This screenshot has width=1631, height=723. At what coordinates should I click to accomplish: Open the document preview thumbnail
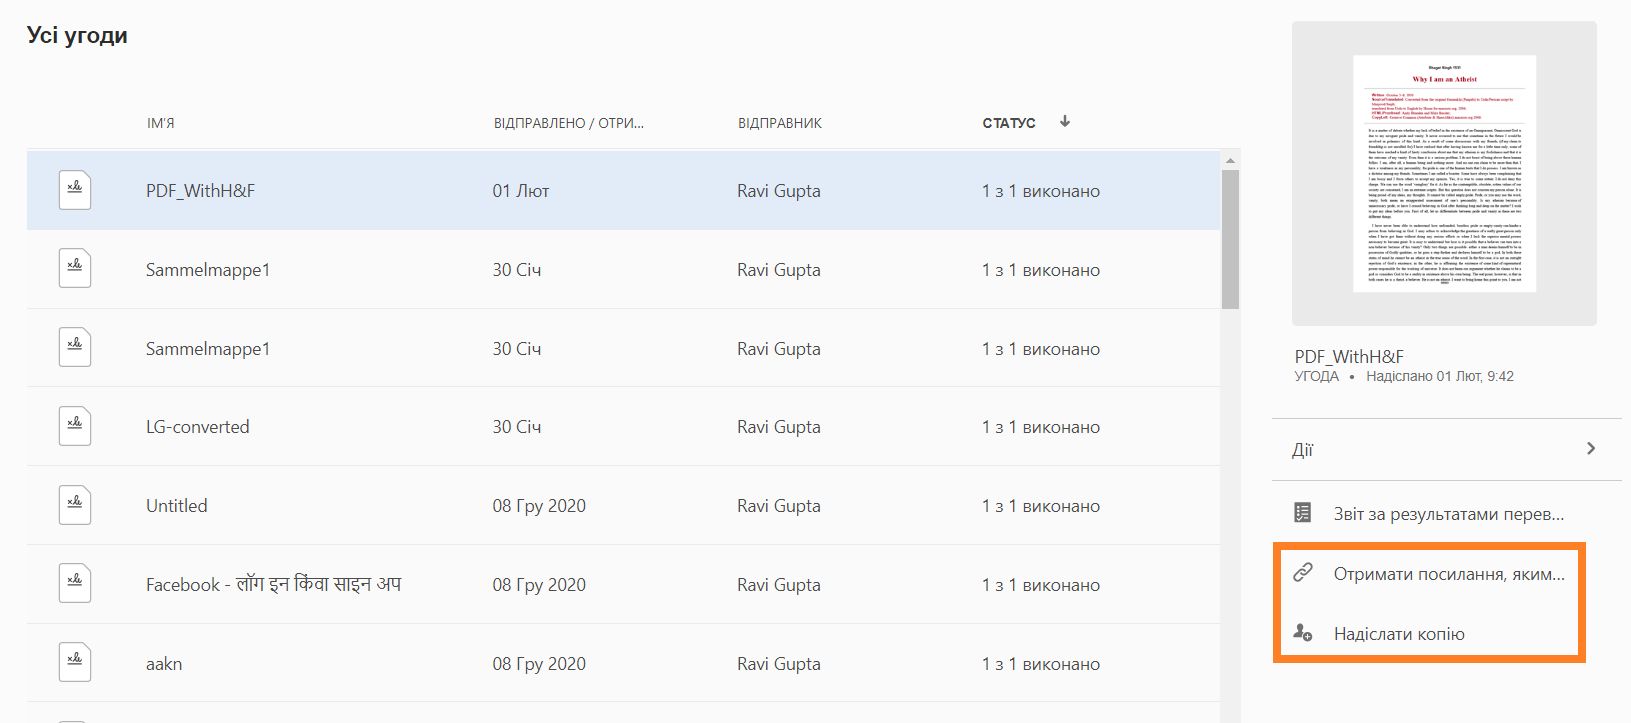coord(1444,173)
